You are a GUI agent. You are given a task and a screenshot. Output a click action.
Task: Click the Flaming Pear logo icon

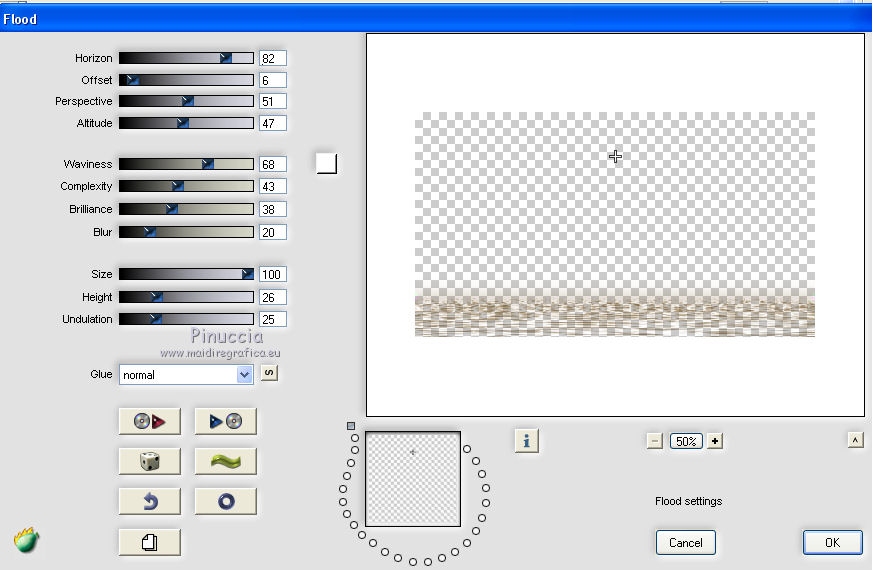26,539
